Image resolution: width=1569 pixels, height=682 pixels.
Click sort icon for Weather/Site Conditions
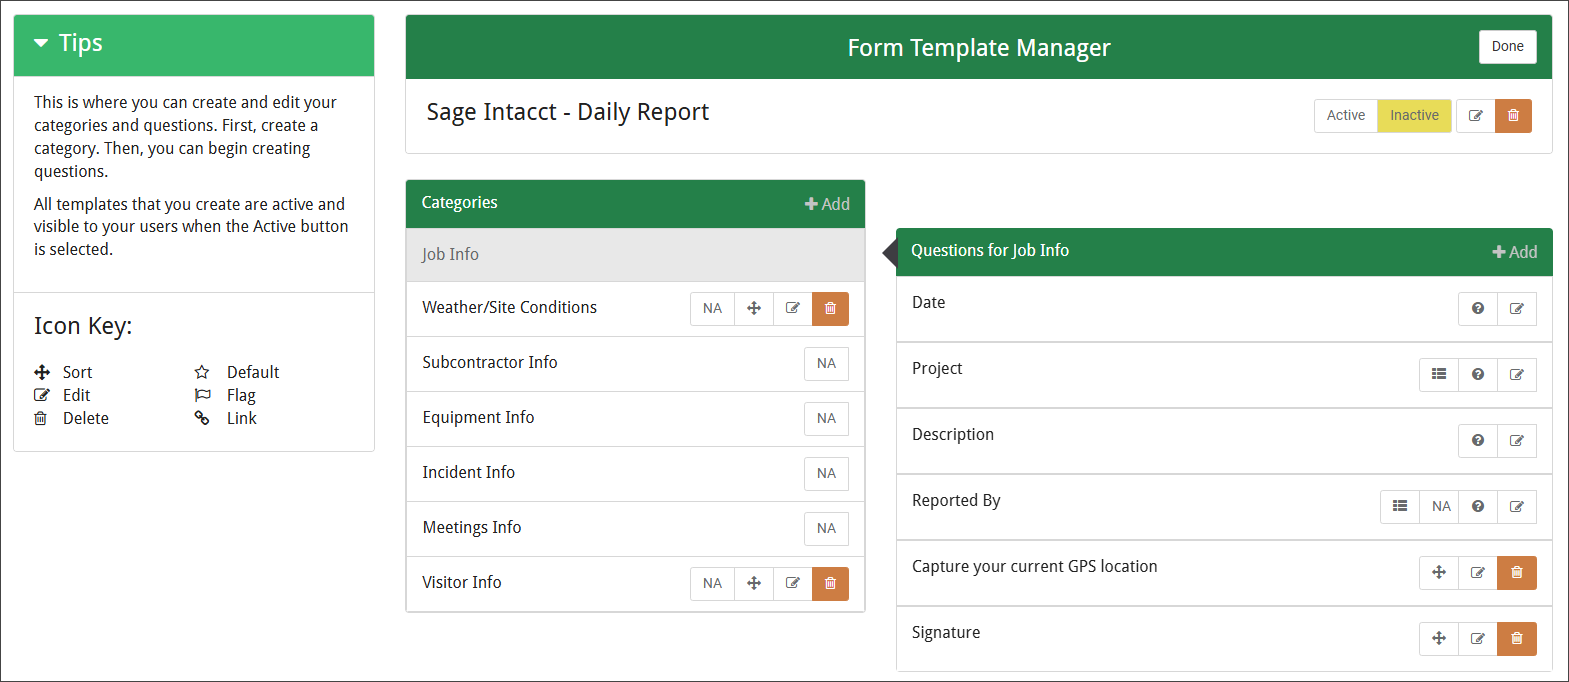pos(754,309)
